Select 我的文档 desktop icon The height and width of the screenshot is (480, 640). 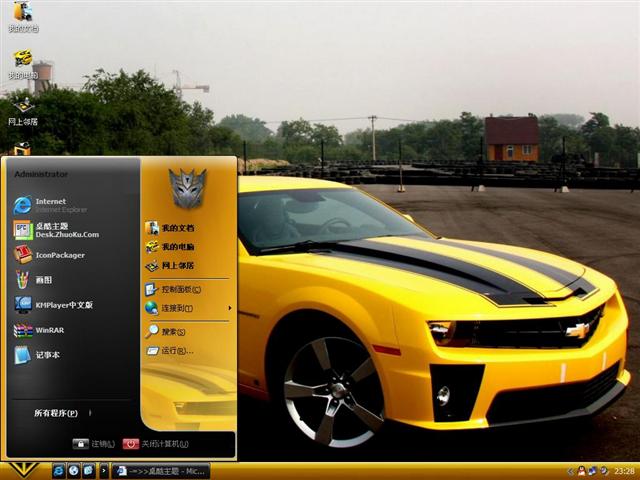(23, 16)
